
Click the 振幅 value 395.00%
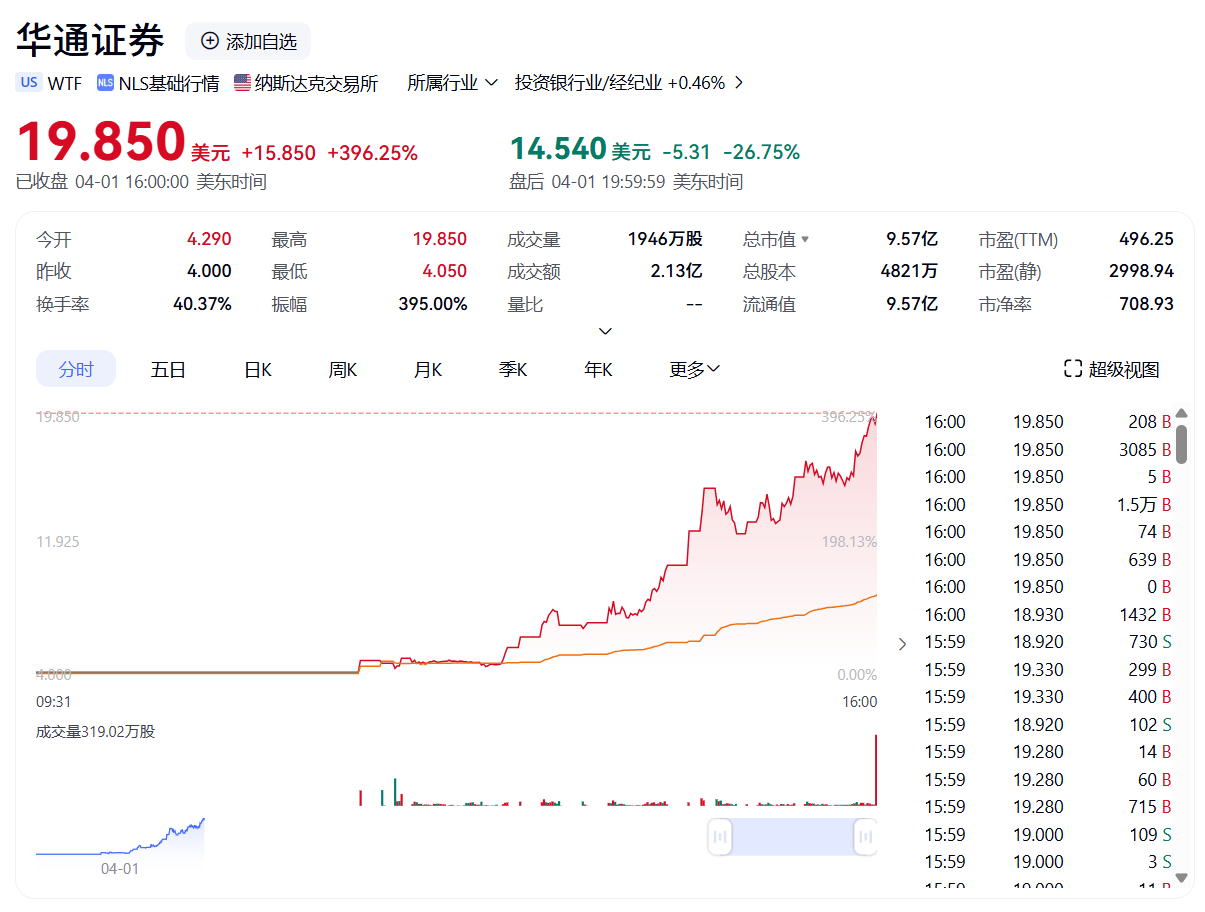coord(433,304)
